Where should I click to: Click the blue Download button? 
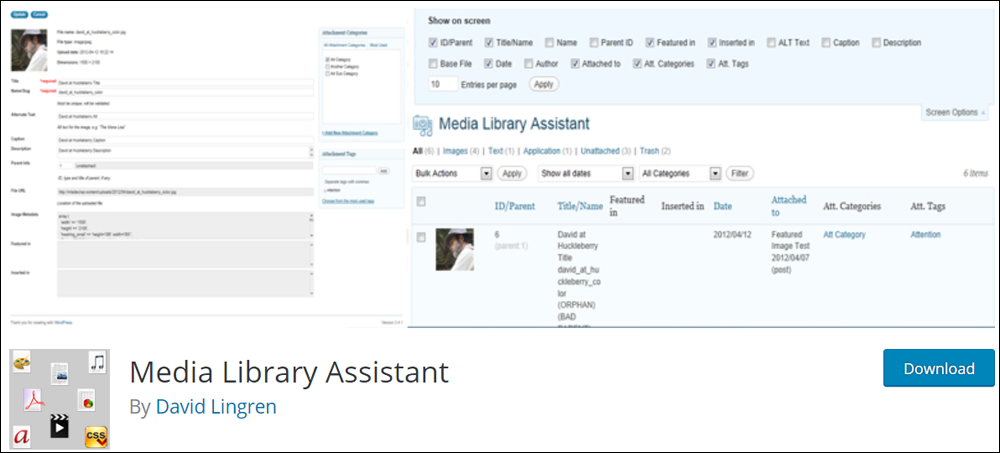(x=939, y=368)
